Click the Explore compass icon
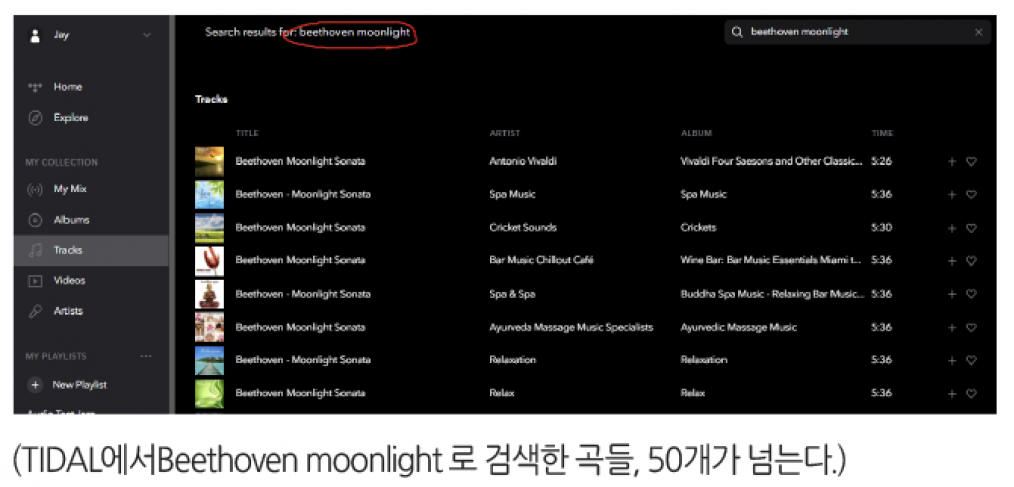This screenshot has width=1014, height=487. point(35,118)
